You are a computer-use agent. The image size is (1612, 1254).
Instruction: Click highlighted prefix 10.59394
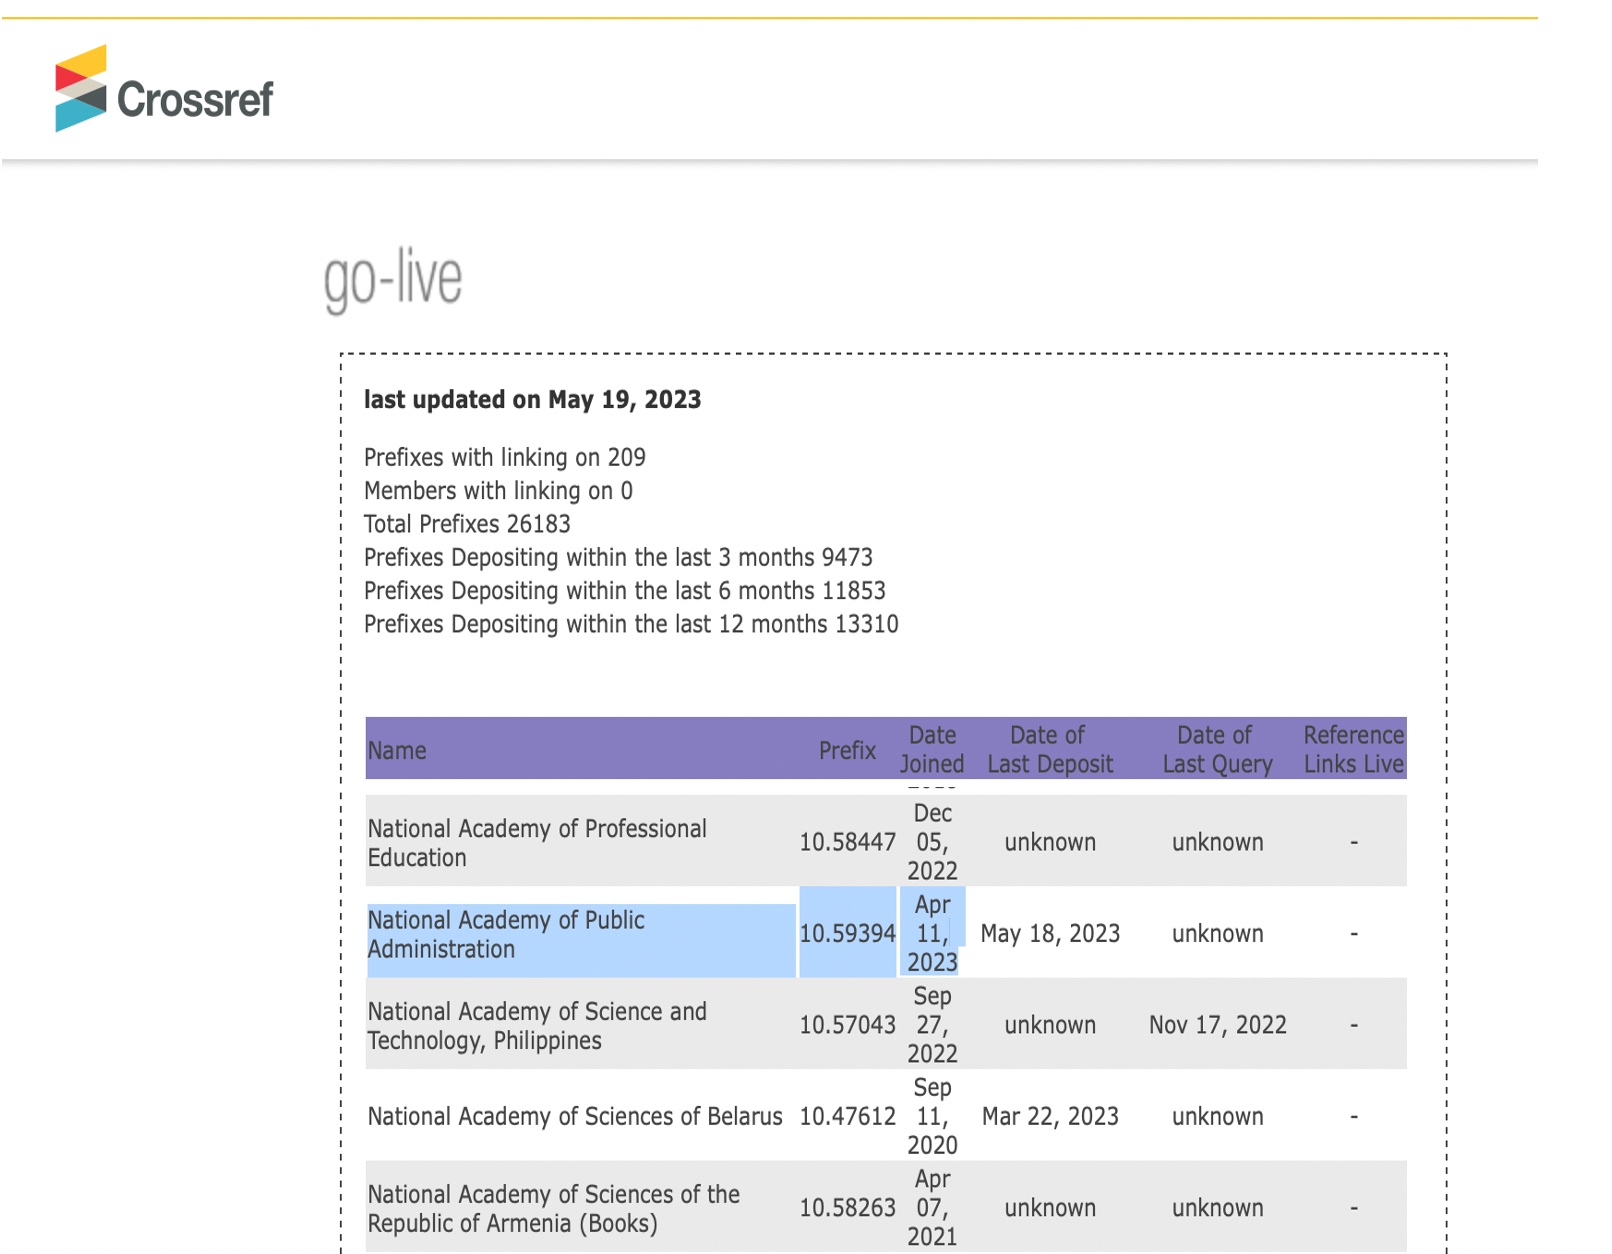click(847, 933)
